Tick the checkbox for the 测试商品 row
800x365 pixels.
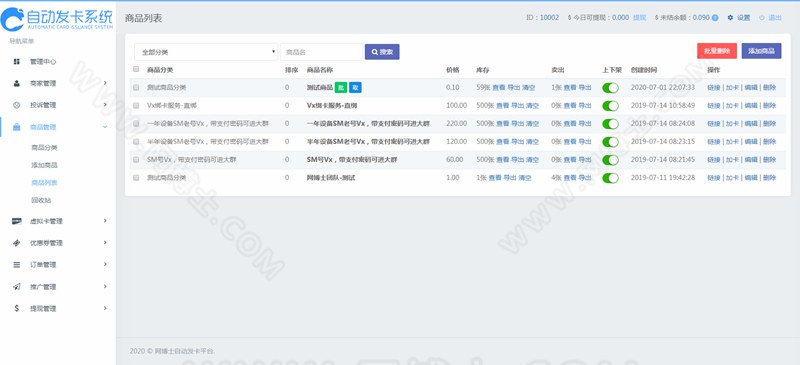[x=136, y=87]
